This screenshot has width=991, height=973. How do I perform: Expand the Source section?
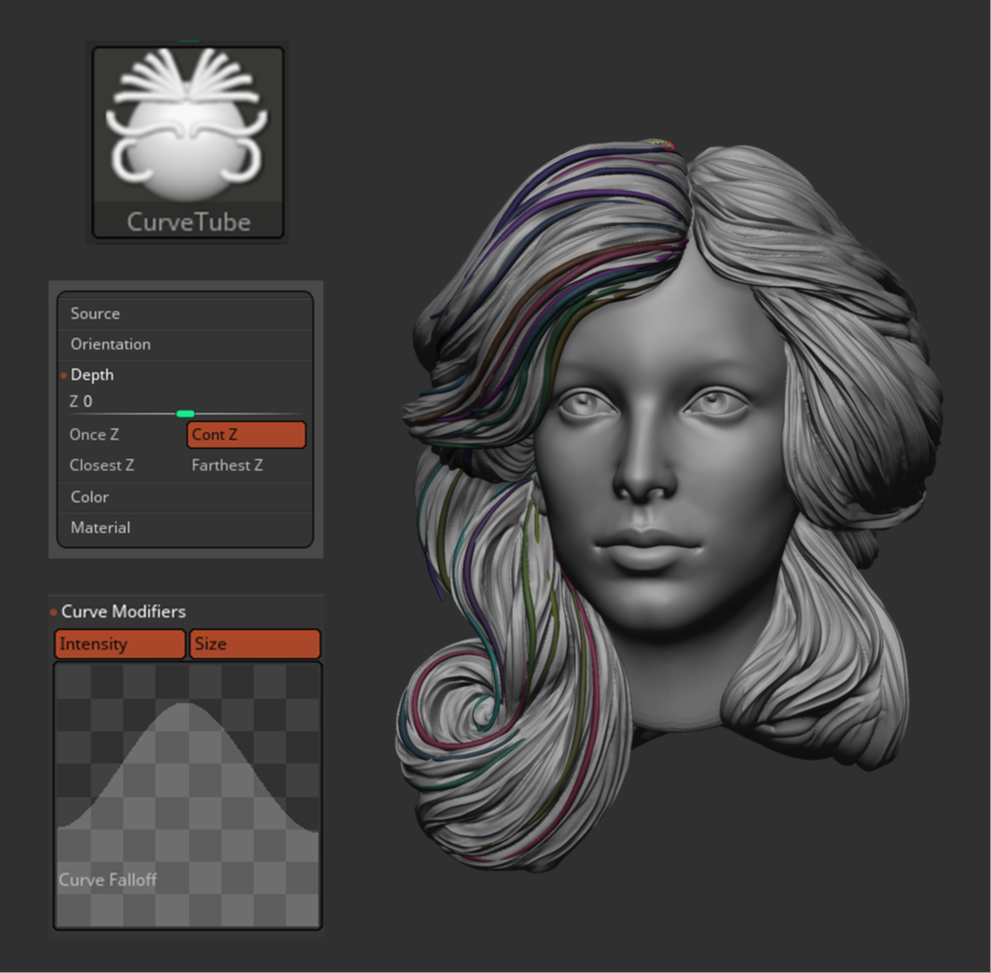tap(185, 313)
